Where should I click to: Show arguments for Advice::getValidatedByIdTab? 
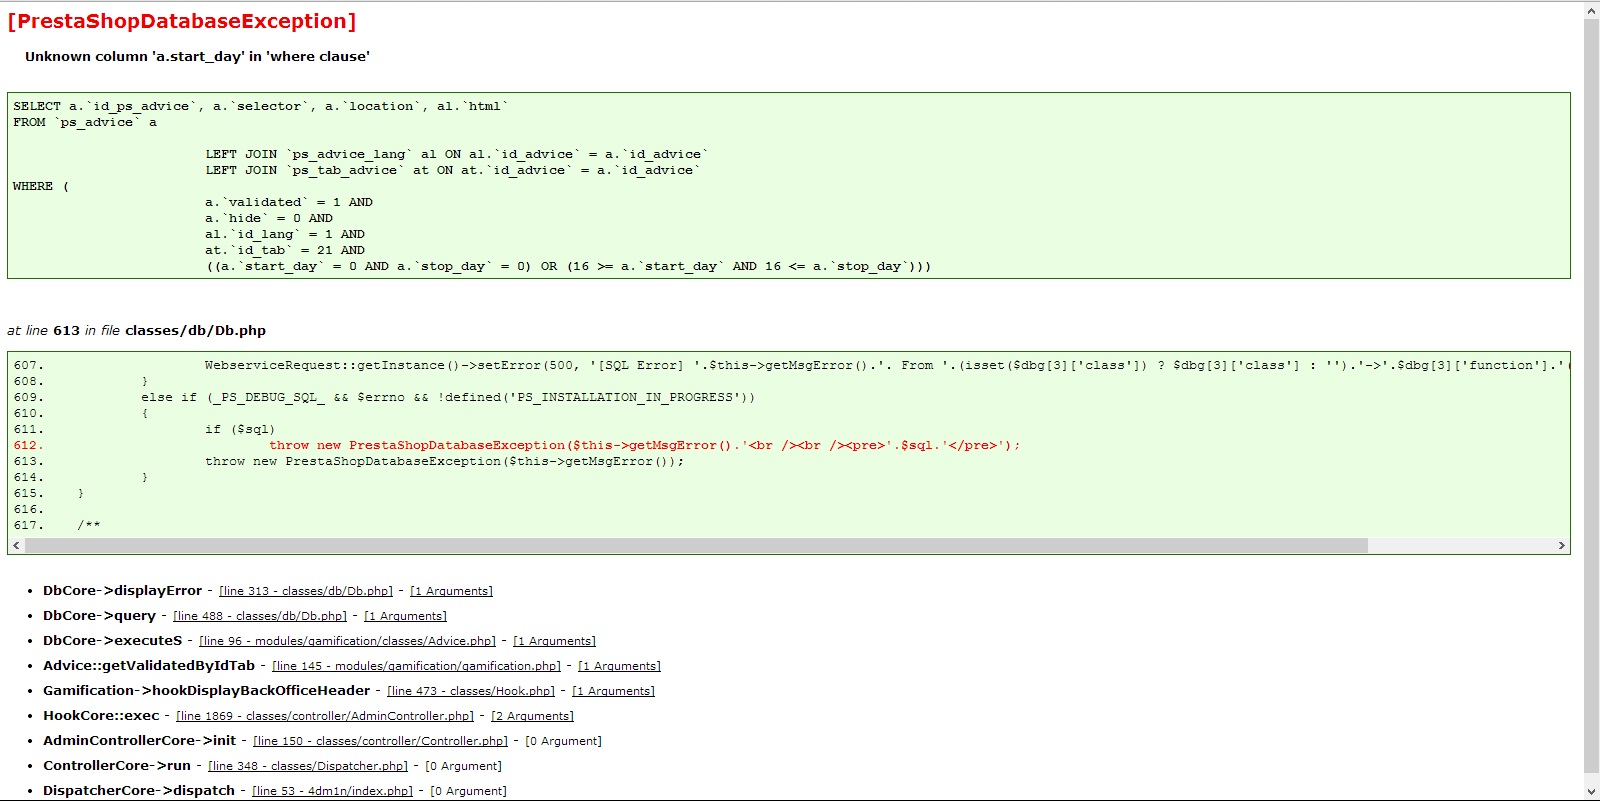pos(619,666)
